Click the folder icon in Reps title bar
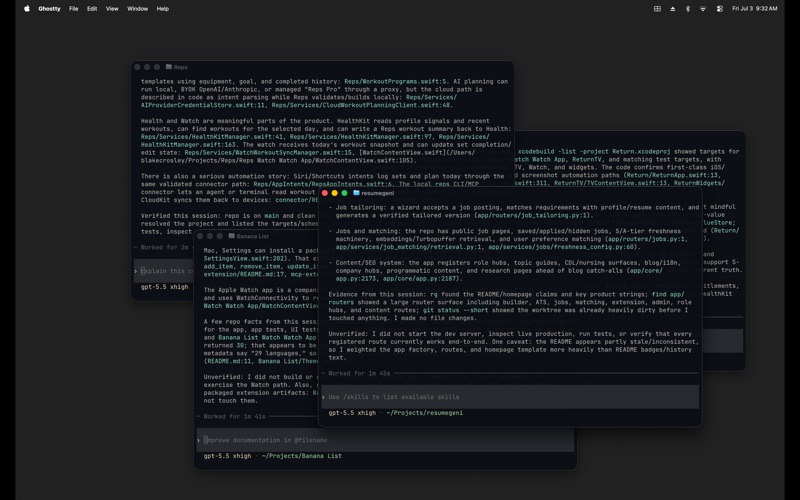 point(168,67)
